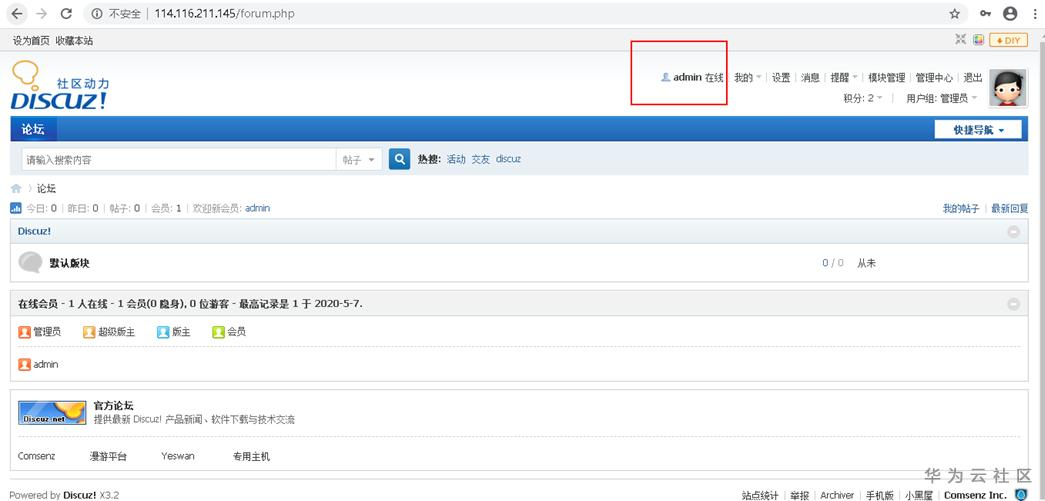
Task: Click the user avatar image
Action: pyautogui.click(x=1008, y=87)
